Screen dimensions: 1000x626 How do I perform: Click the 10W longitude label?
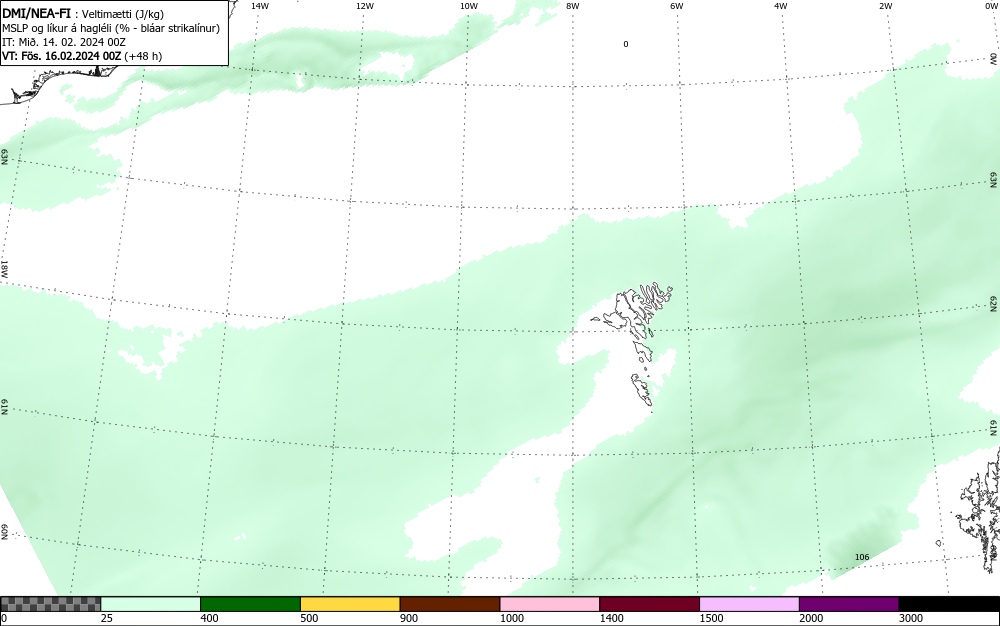tap(469, 6)
